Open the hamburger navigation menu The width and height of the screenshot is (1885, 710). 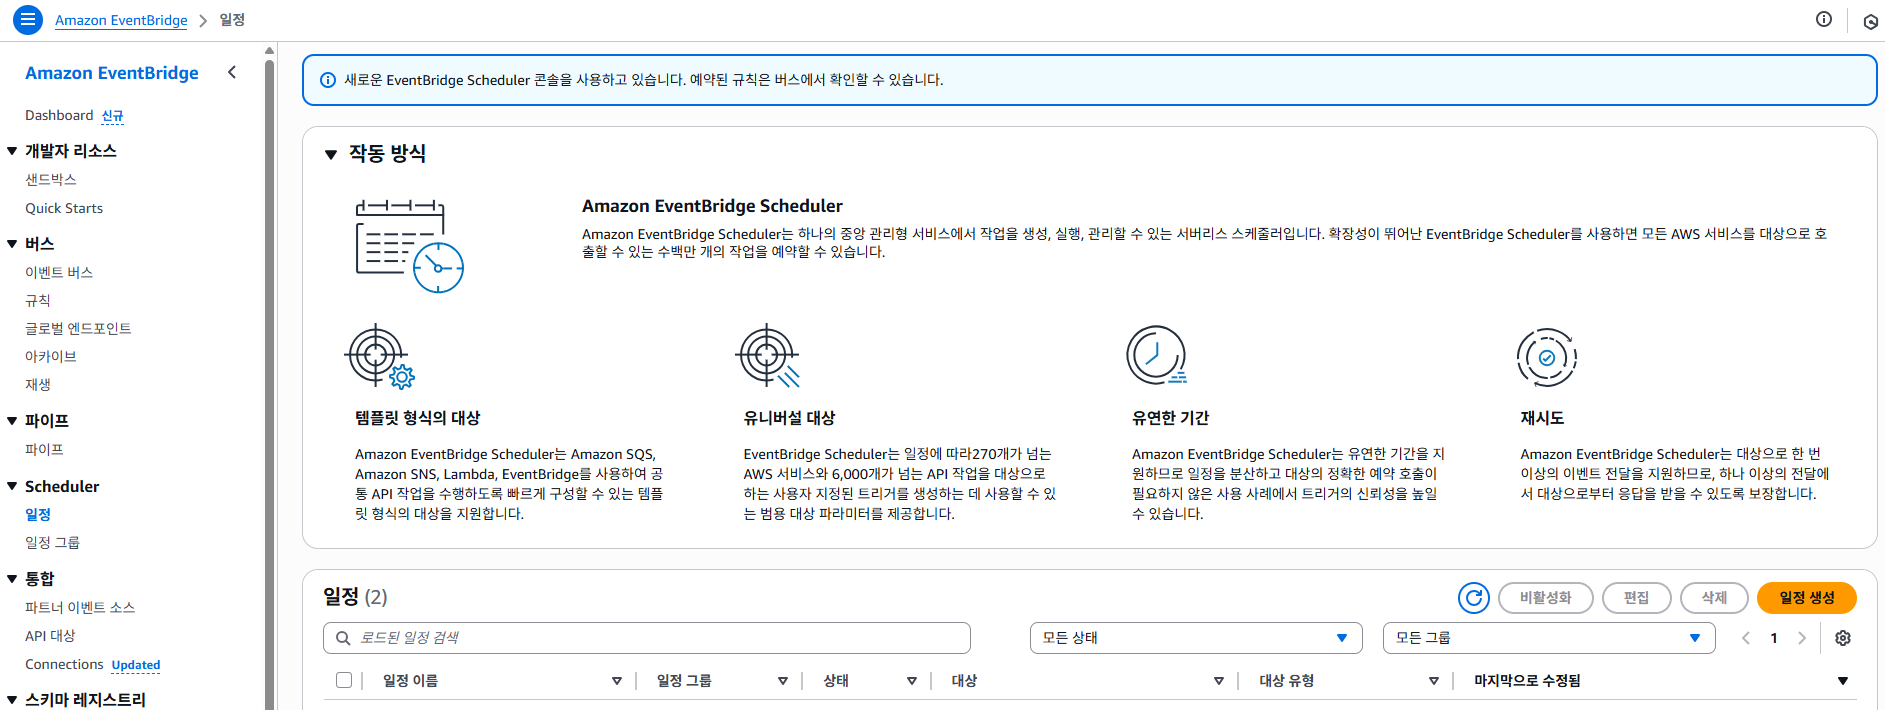point(28,19)
